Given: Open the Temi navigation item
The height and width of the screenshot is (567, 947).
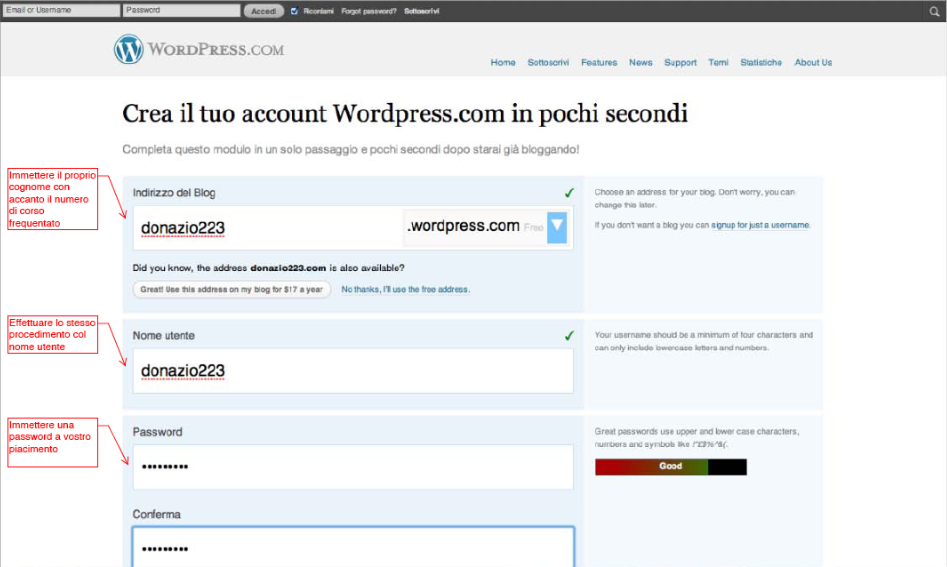Looking at the screenshot, I should [718, 62].
